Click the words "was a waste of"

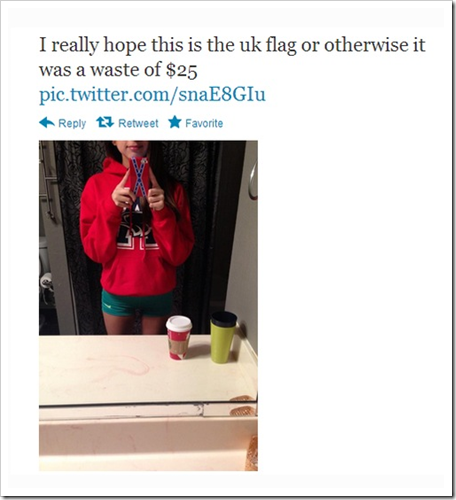[100, 70]
